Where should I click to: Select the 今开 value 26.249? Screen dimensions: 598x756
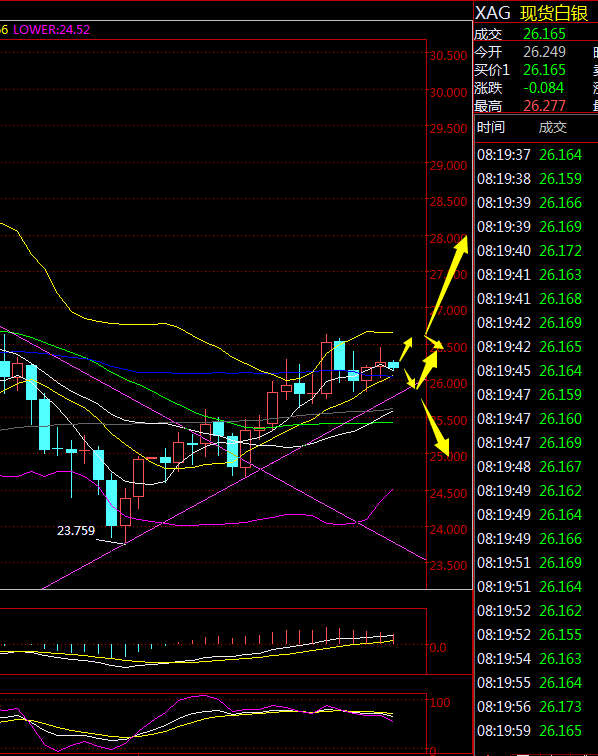coord(544,52)
